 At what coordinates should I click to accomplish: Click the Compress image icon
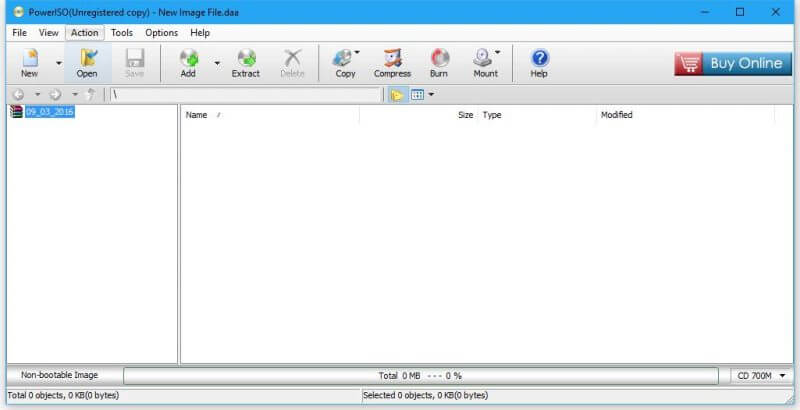click(392, 63)
